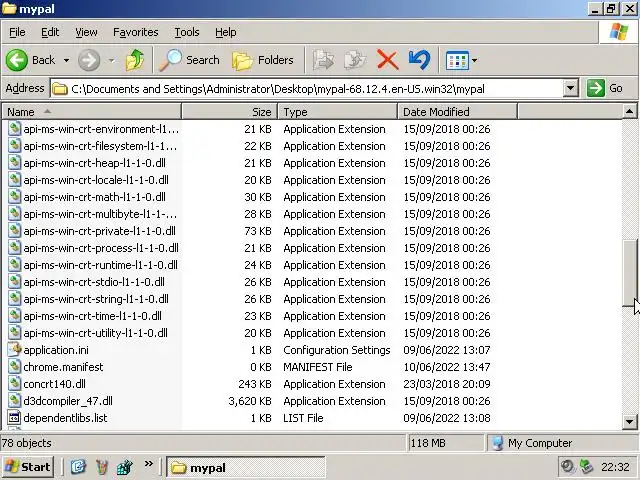Sort by the Size column header
640x480 pixels.
click(x=229, y=111)
